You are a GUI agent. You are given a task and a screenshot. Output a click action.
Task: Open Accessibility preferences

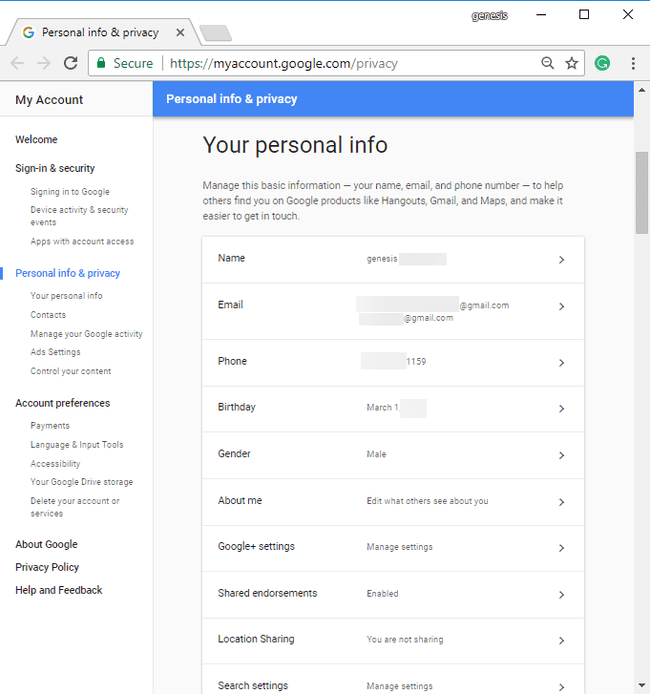click(x=55, y=464)
